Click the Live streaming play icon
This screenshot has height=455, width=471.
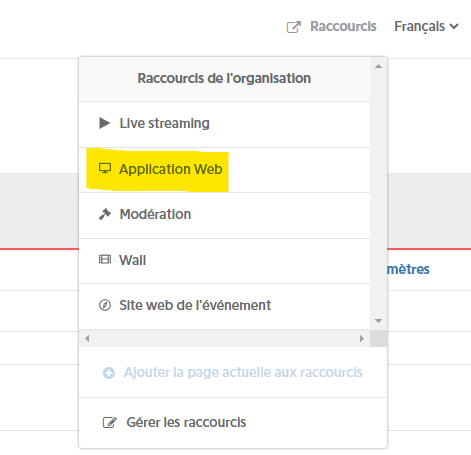[x=104, y=123]
